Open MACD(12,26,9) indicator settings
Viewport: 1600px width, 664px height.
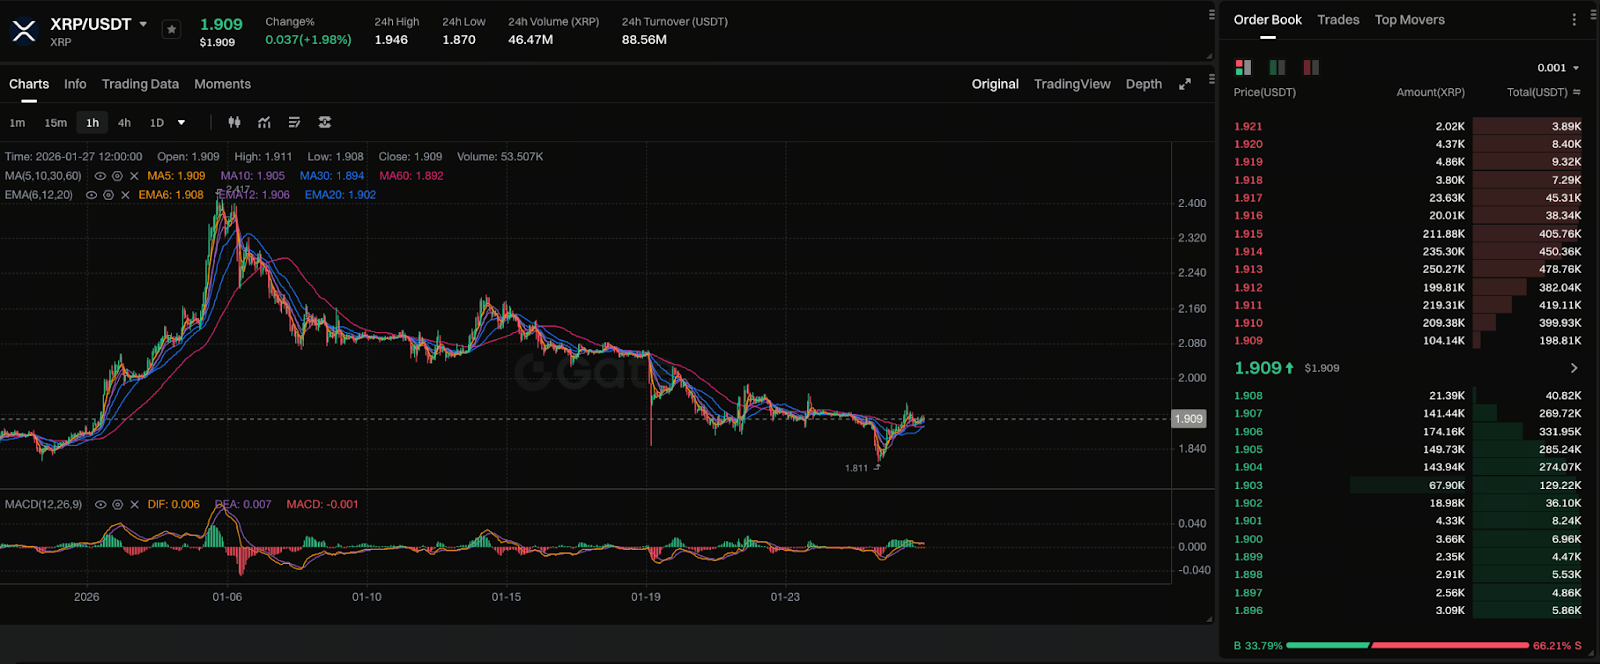point(117,505)
